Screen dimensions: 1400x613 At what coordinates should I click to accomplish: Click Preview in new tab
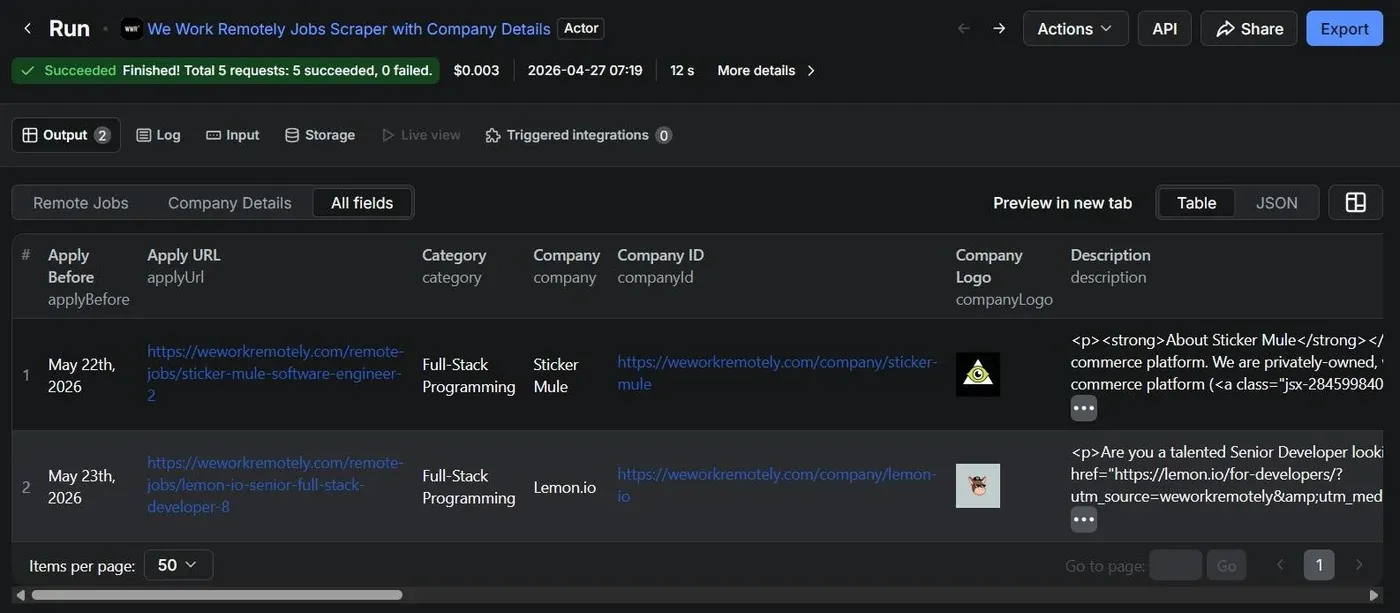pyautogui.click(x=1062, y=203)
